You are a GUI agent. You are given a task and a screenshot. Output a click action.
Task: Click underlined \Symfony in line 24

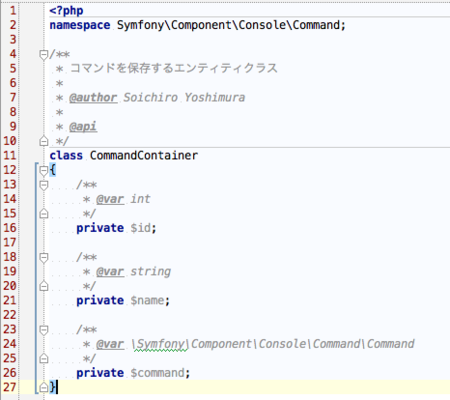click(160, 344)
